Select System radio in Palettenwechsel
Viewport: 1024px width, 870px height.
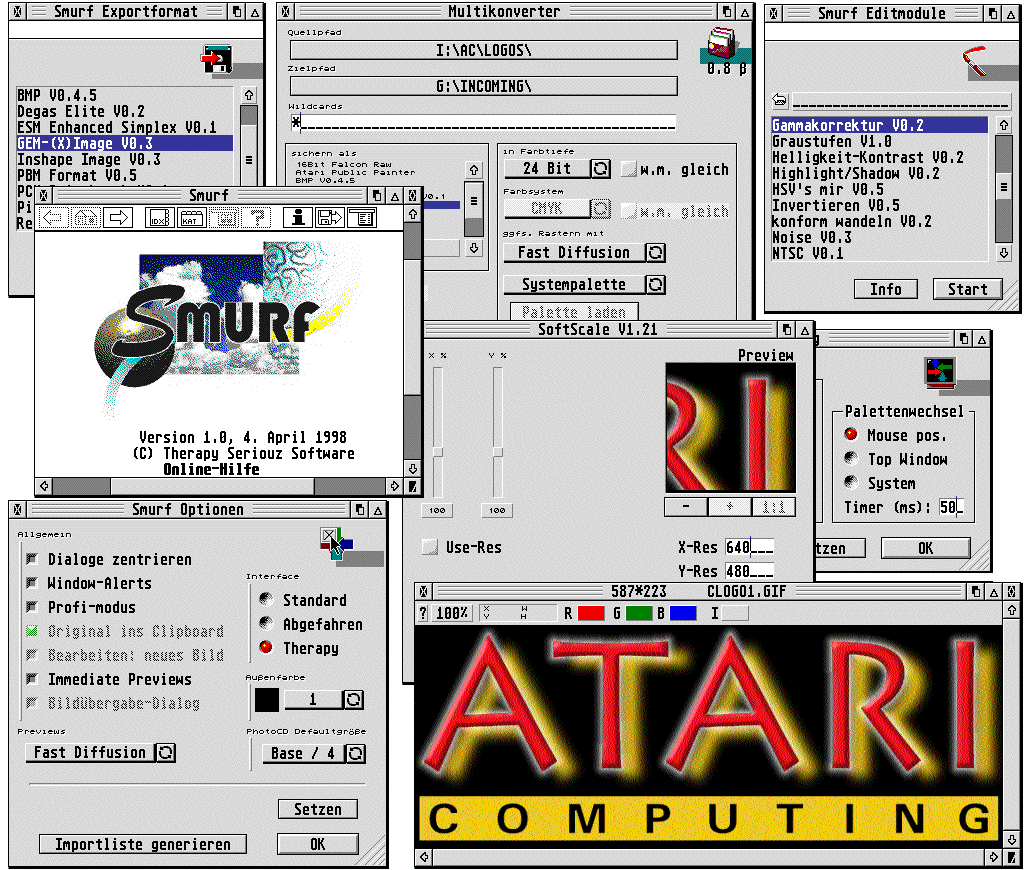click(x=850, y=482)
